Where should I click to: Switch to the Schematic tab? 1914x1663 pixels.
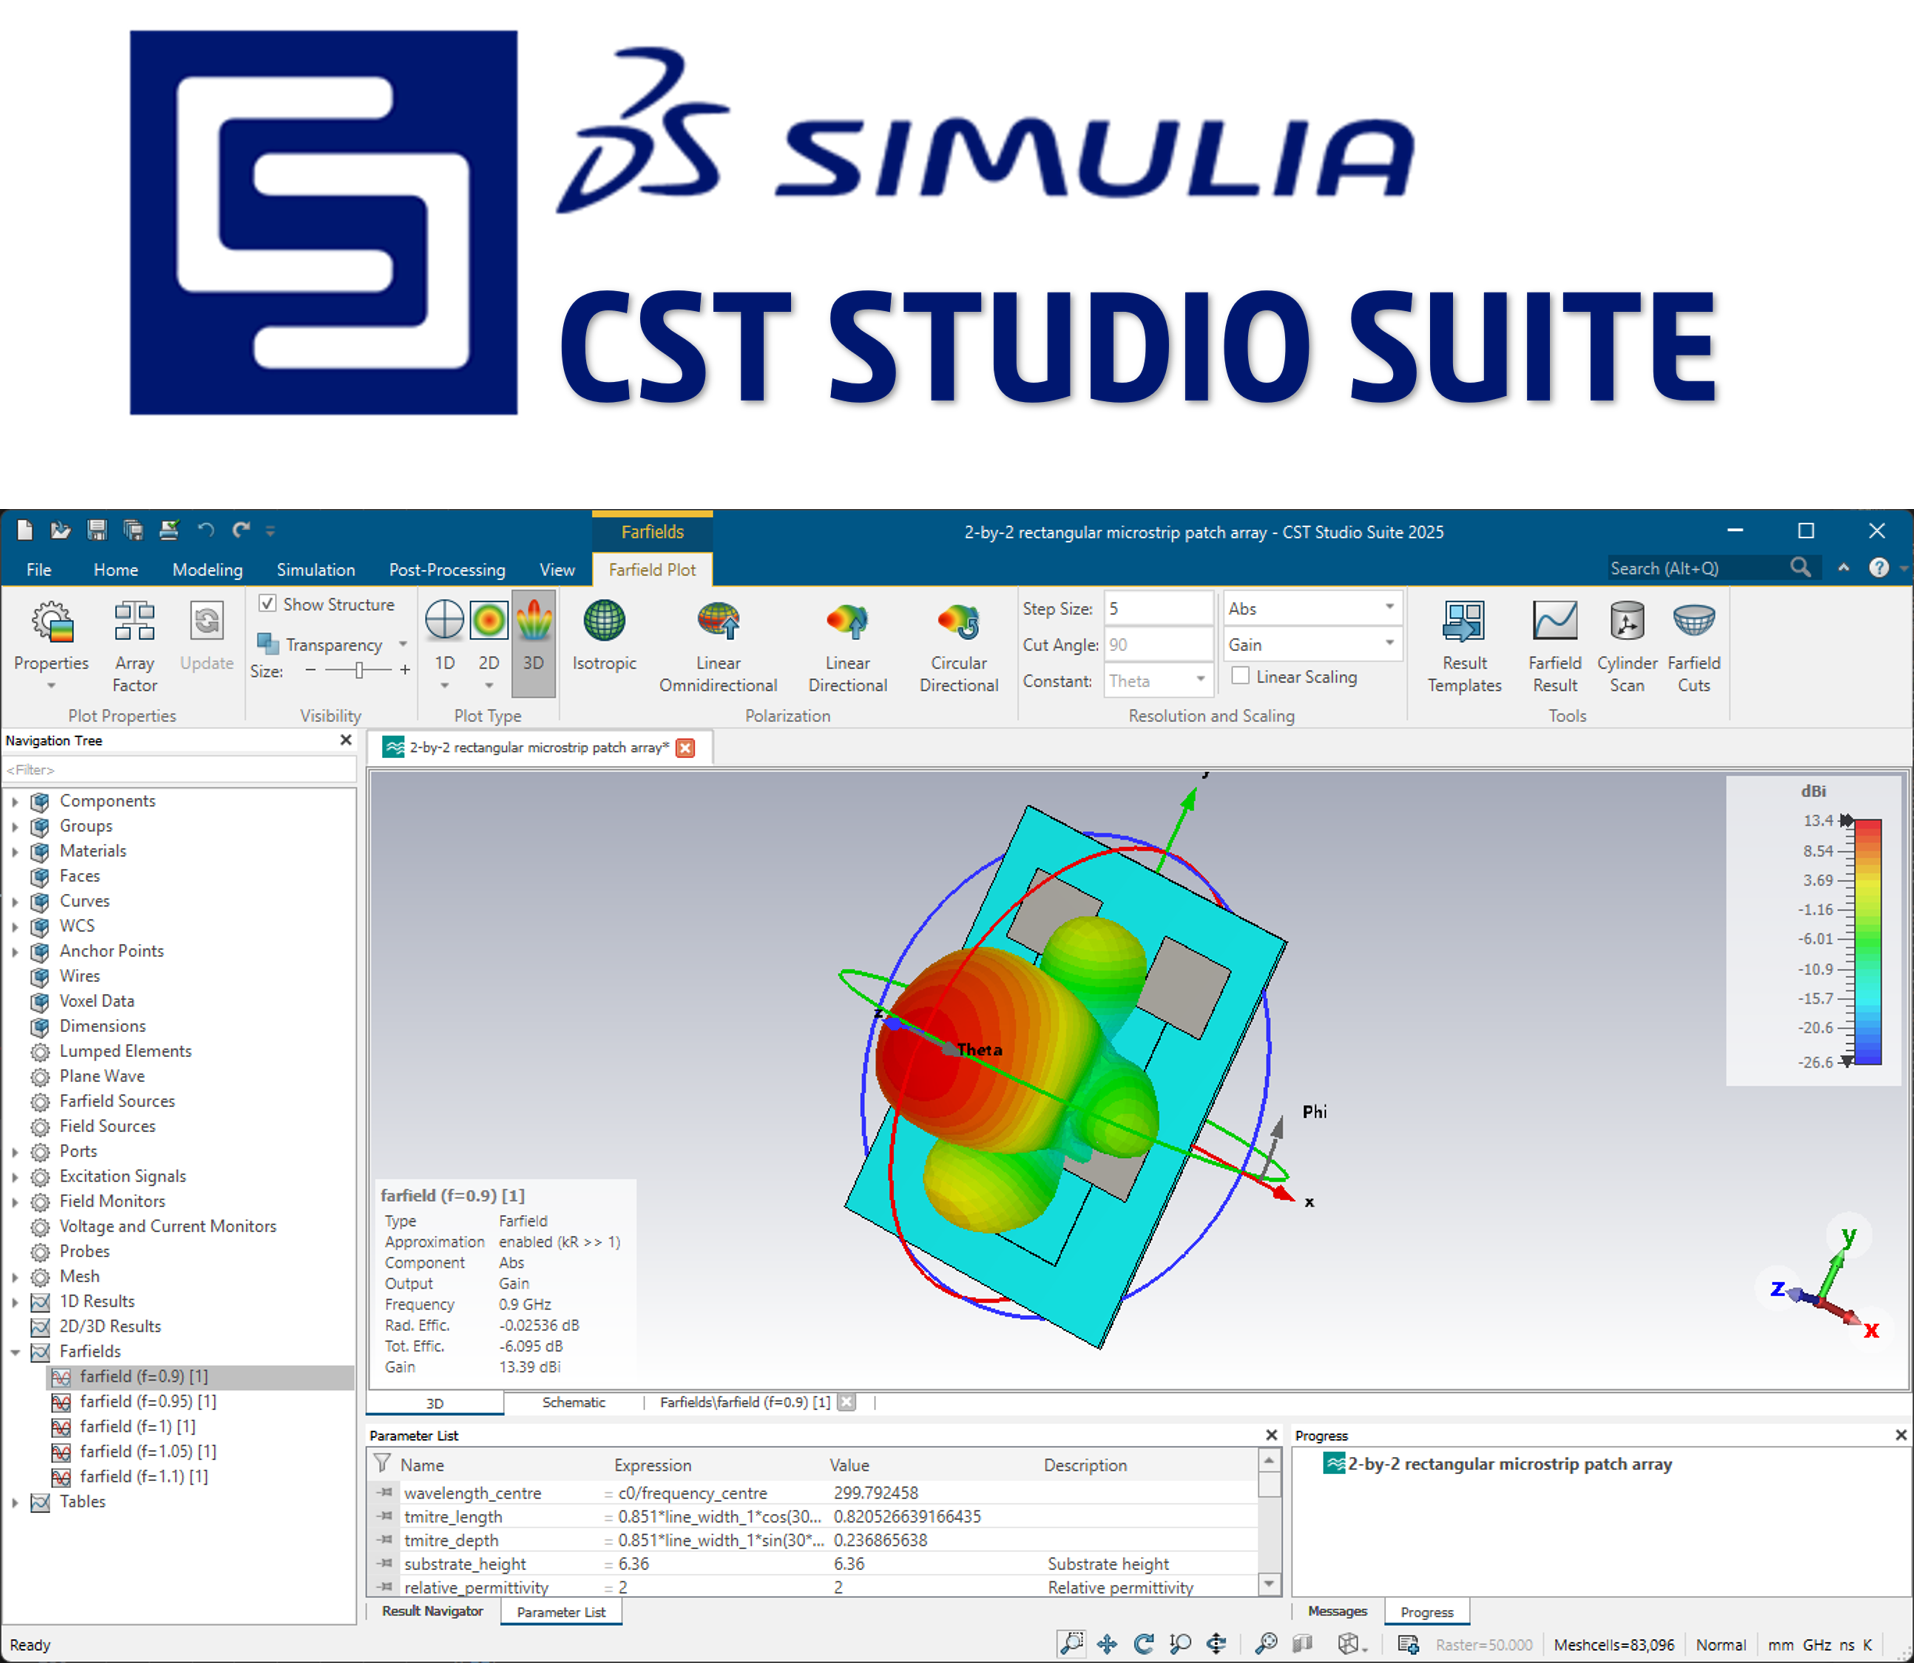click(x=573, y=1402)
